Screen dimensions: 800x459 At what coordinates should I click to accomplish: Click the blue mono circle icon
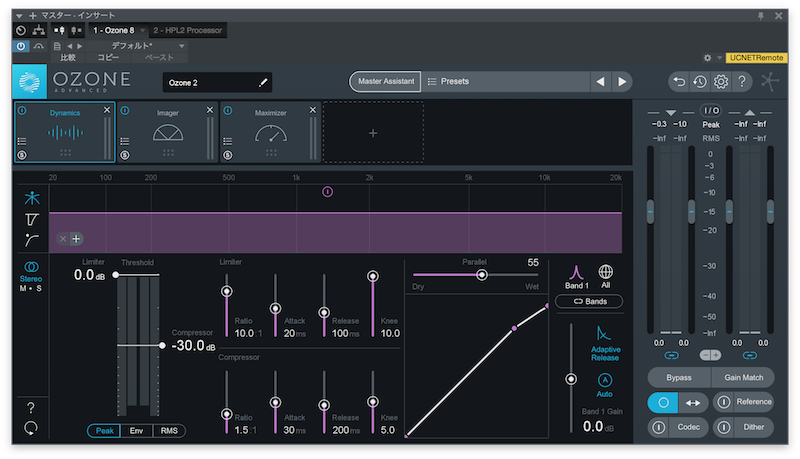(663, 402)
